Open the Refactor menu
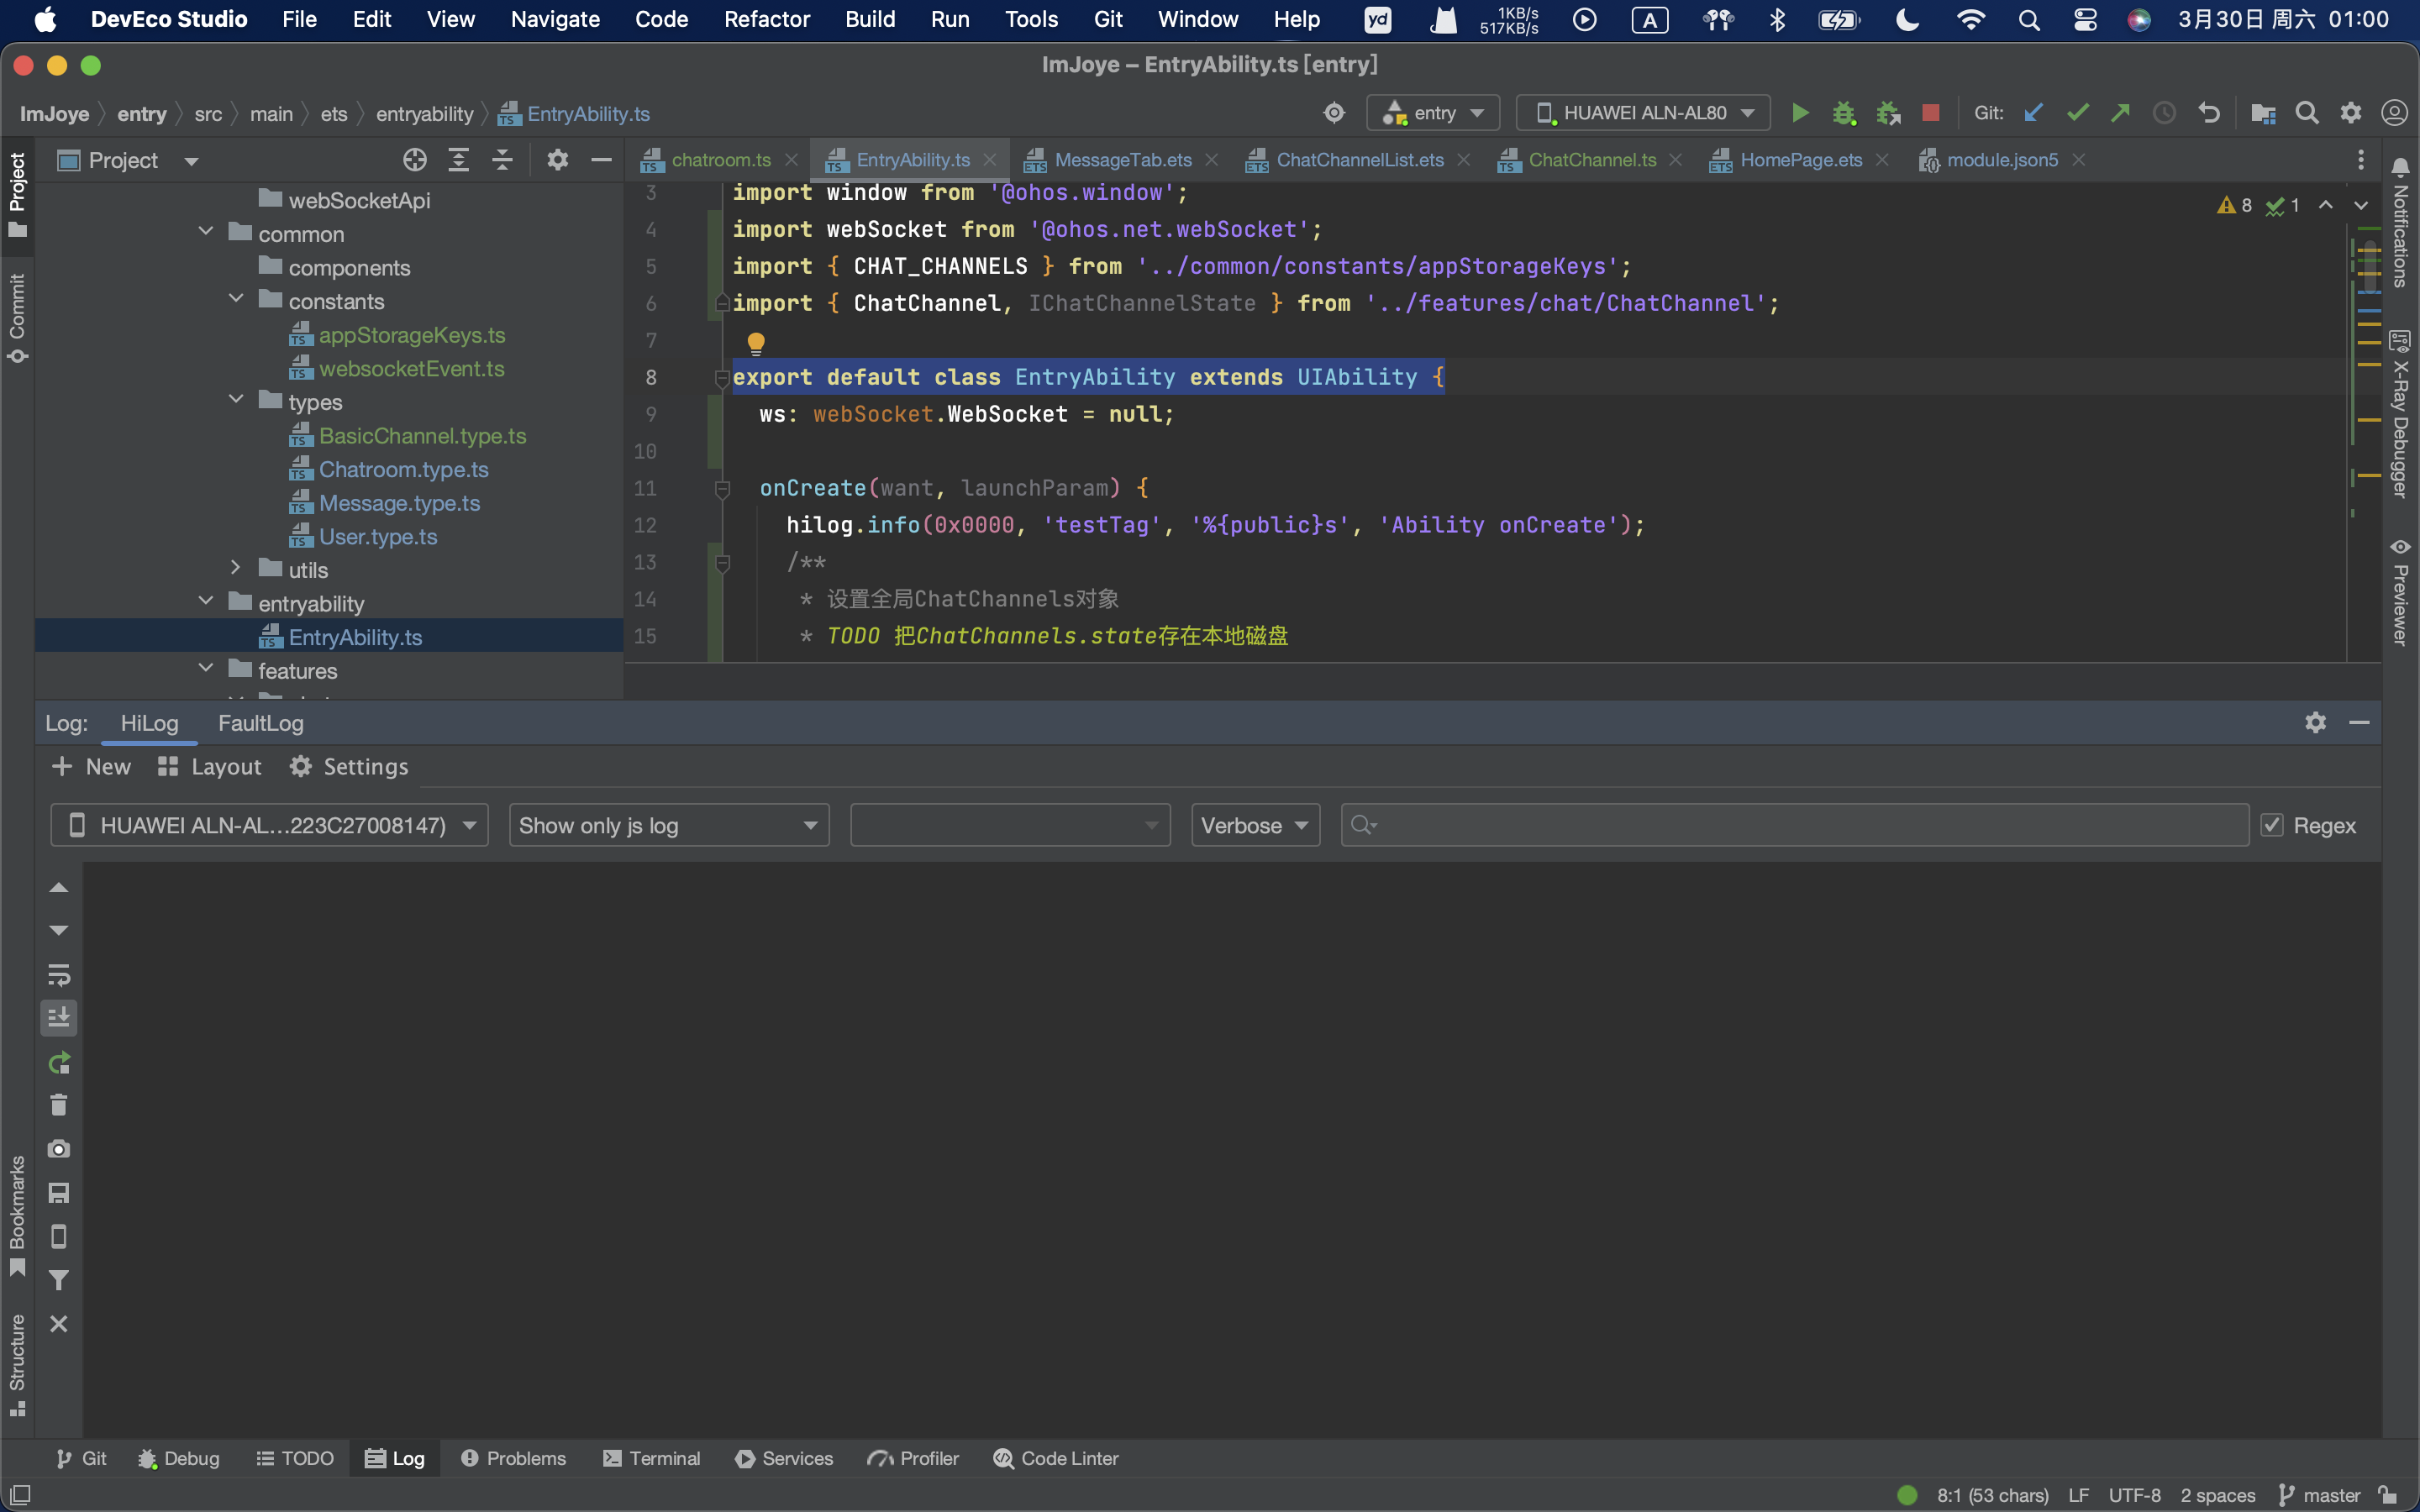2420x1512 pixels. pyautogui.click(x=766, y=19)
